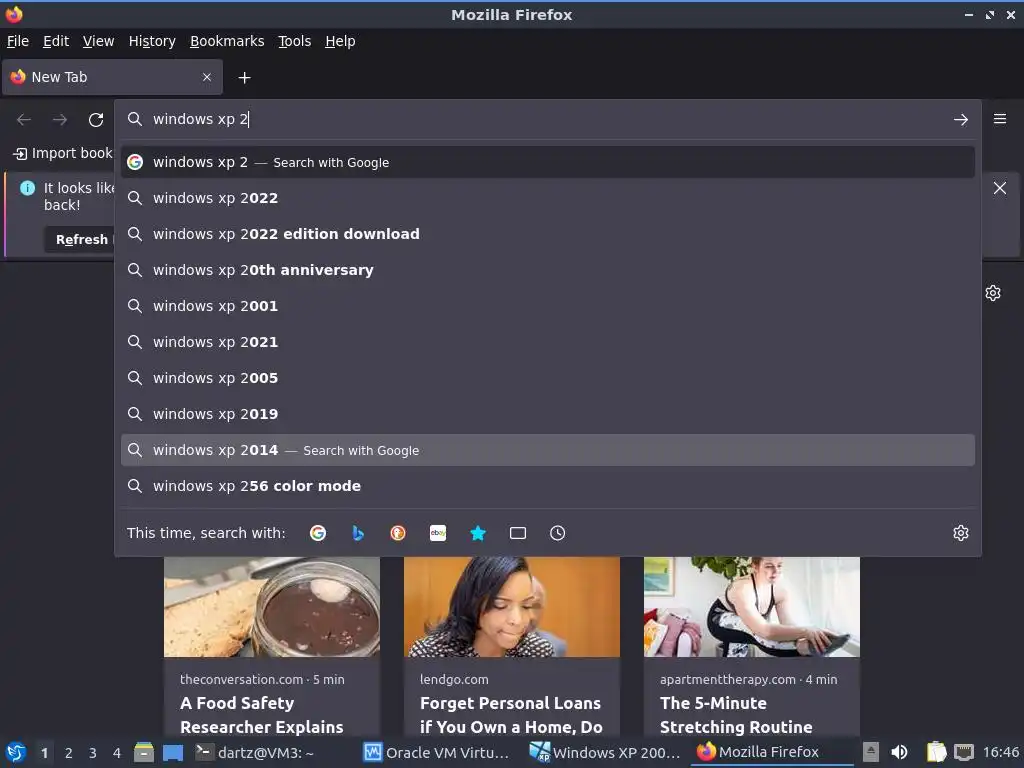Open the Edit menu

[x=56, y=41]
